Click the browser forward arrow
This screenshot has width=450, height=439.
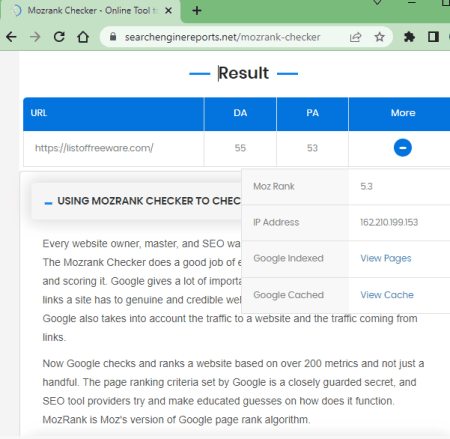tap(35, 37)
